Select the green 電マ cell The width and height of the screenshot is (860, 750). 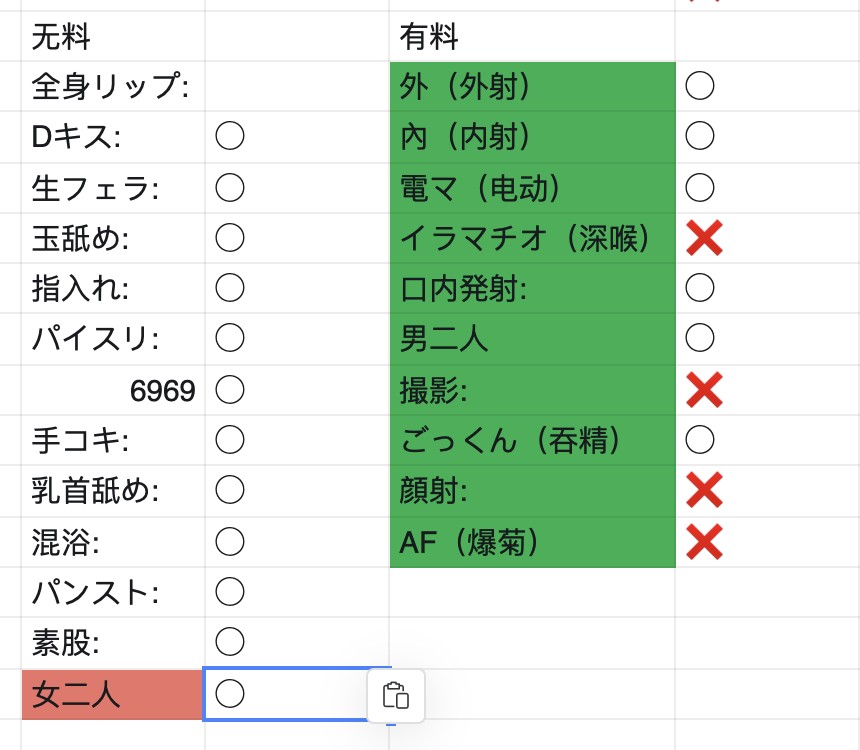(532, 188)
